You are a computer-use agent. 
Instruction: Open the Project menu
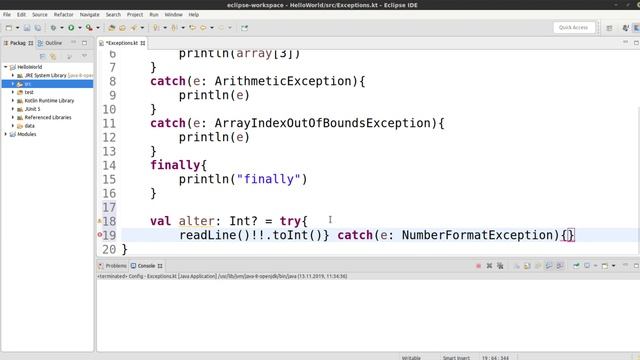[x=135, y=14]
